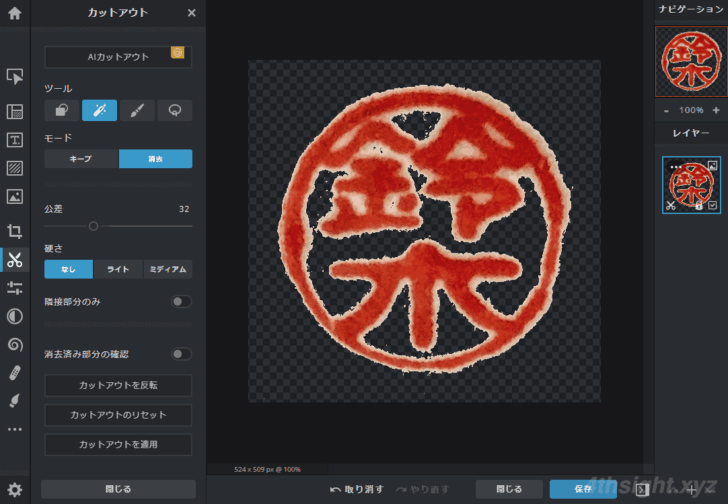Open the settings gear icon
The width and height of the screenshot is (728, 504).
[15, 489]
